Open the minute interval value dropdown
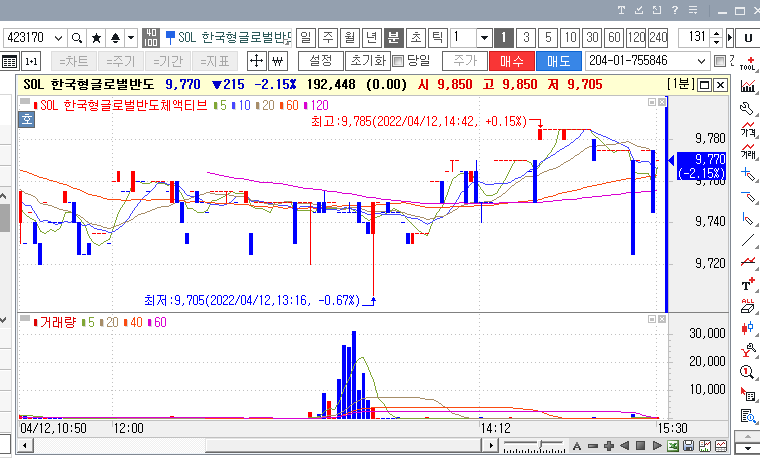This screenshot has width=760, height=459. coord(484,38)
